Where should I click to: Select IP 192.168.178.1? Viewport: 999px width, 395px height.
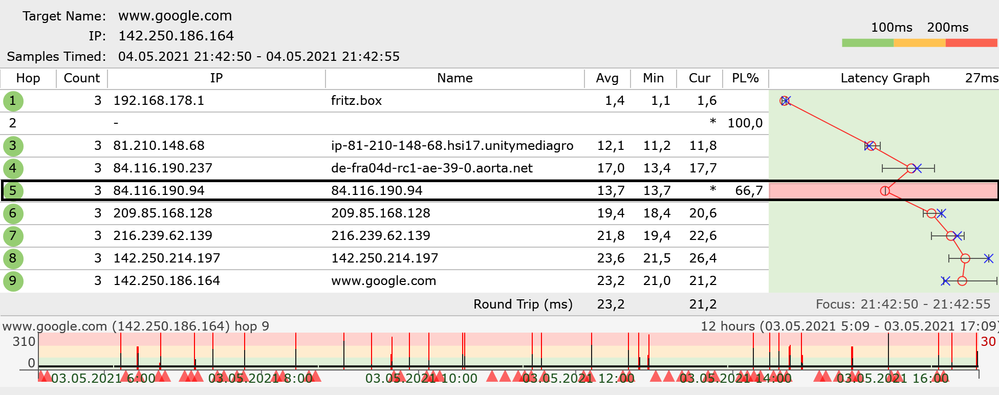click(x=159, y=101)
